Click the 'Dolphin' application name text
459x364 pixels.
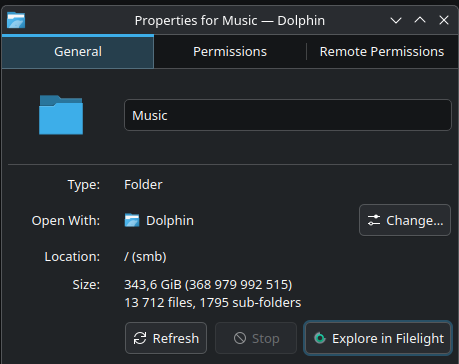coord(170,221)
